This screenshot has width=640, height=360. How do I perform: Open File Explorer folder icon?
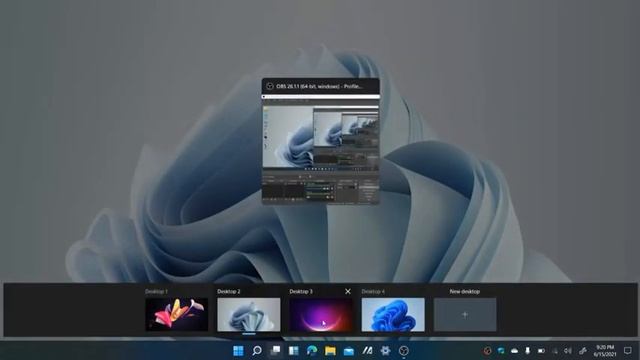[330, 351]
